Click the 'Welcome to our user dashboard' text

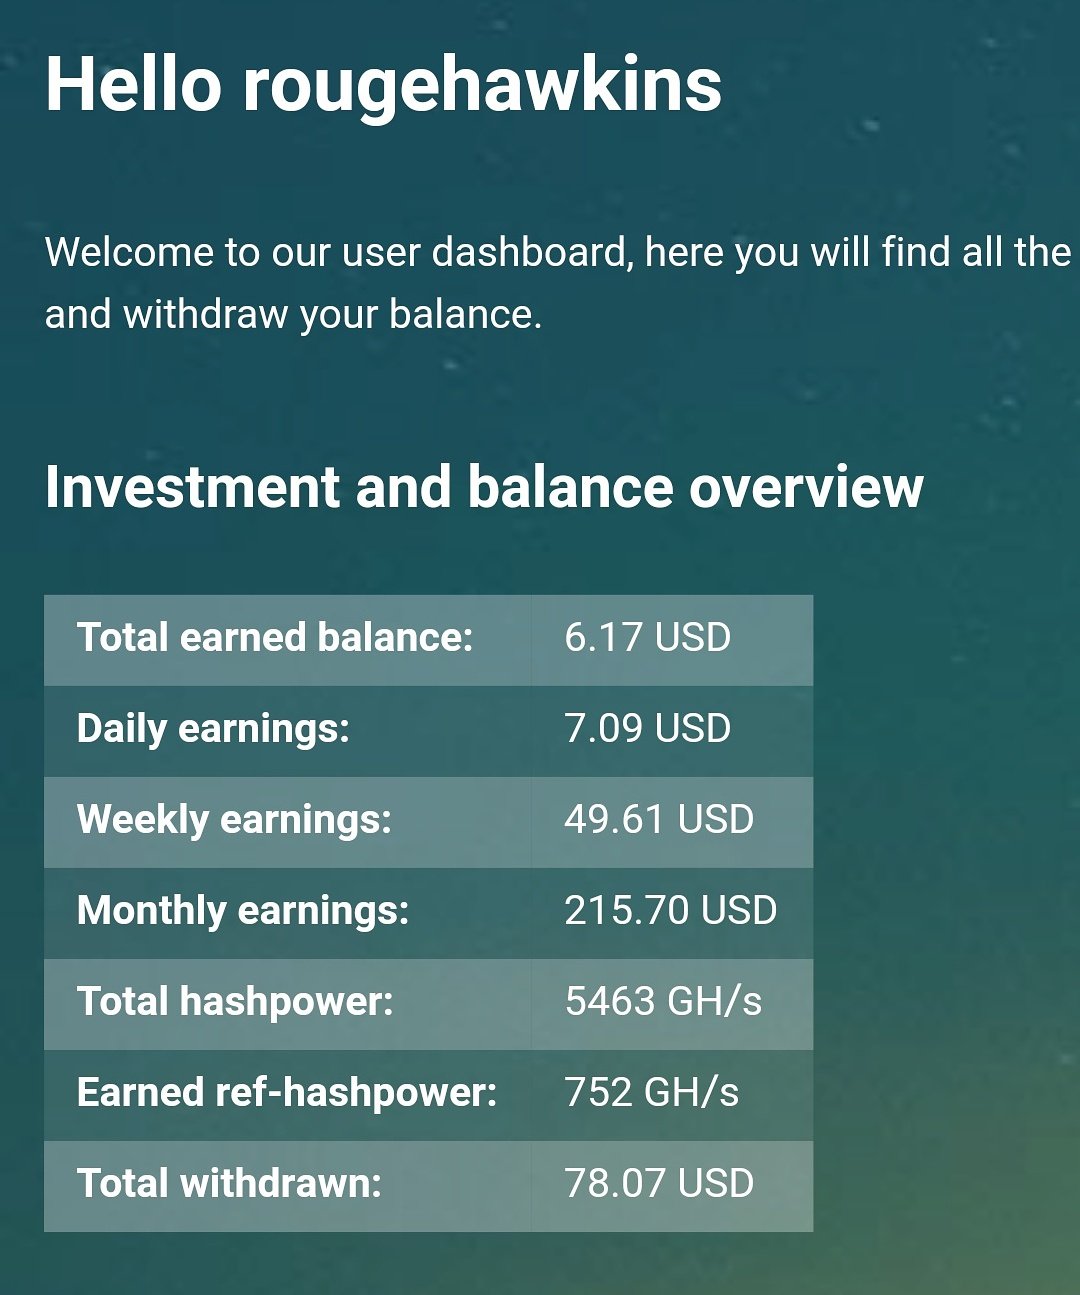pyautogui.click(x=338, y=252)
